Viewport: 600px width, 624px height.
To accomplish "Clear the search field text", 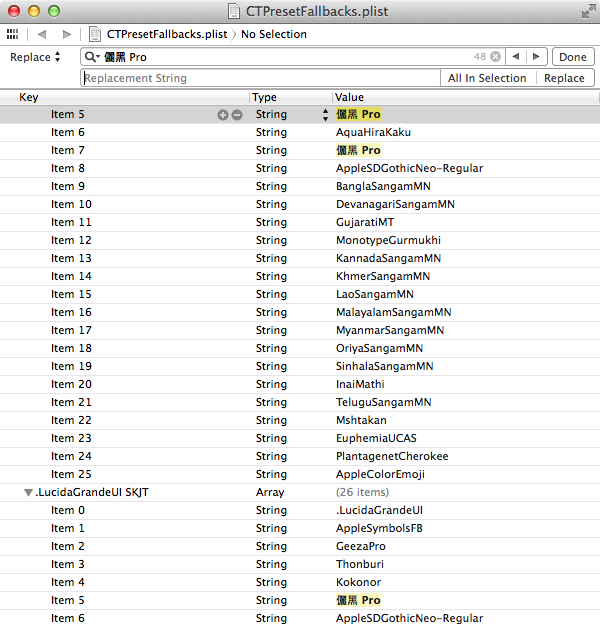I will tap(495, 57).
